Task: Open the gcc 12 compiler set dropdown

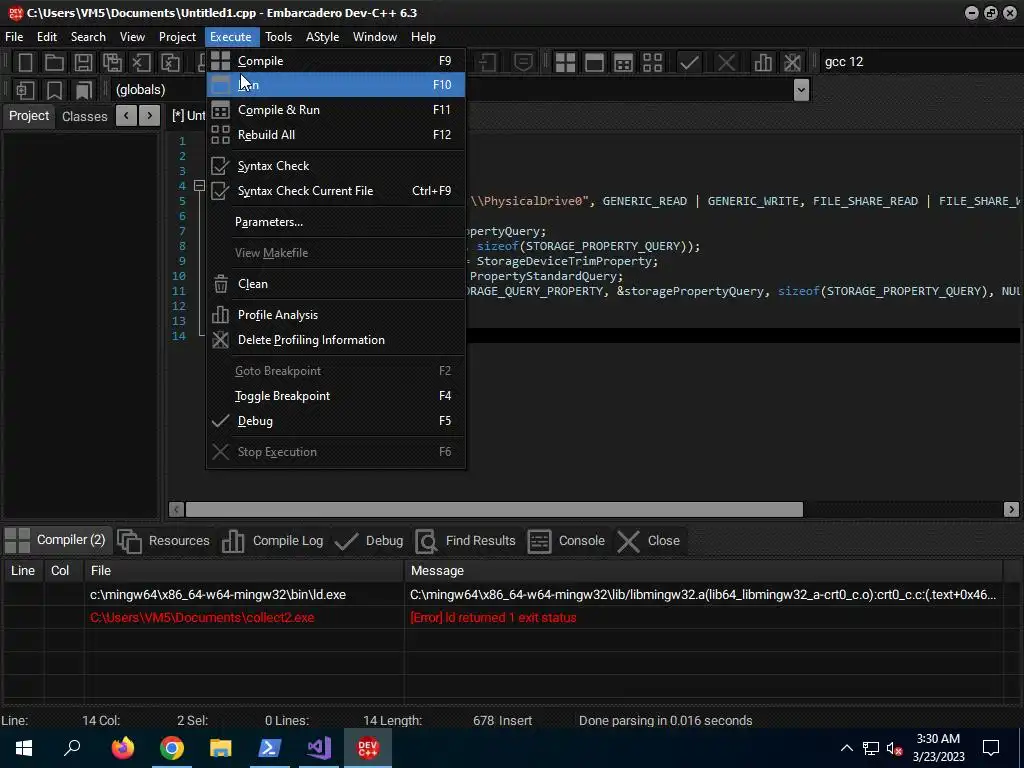Action: pos(920,62)
